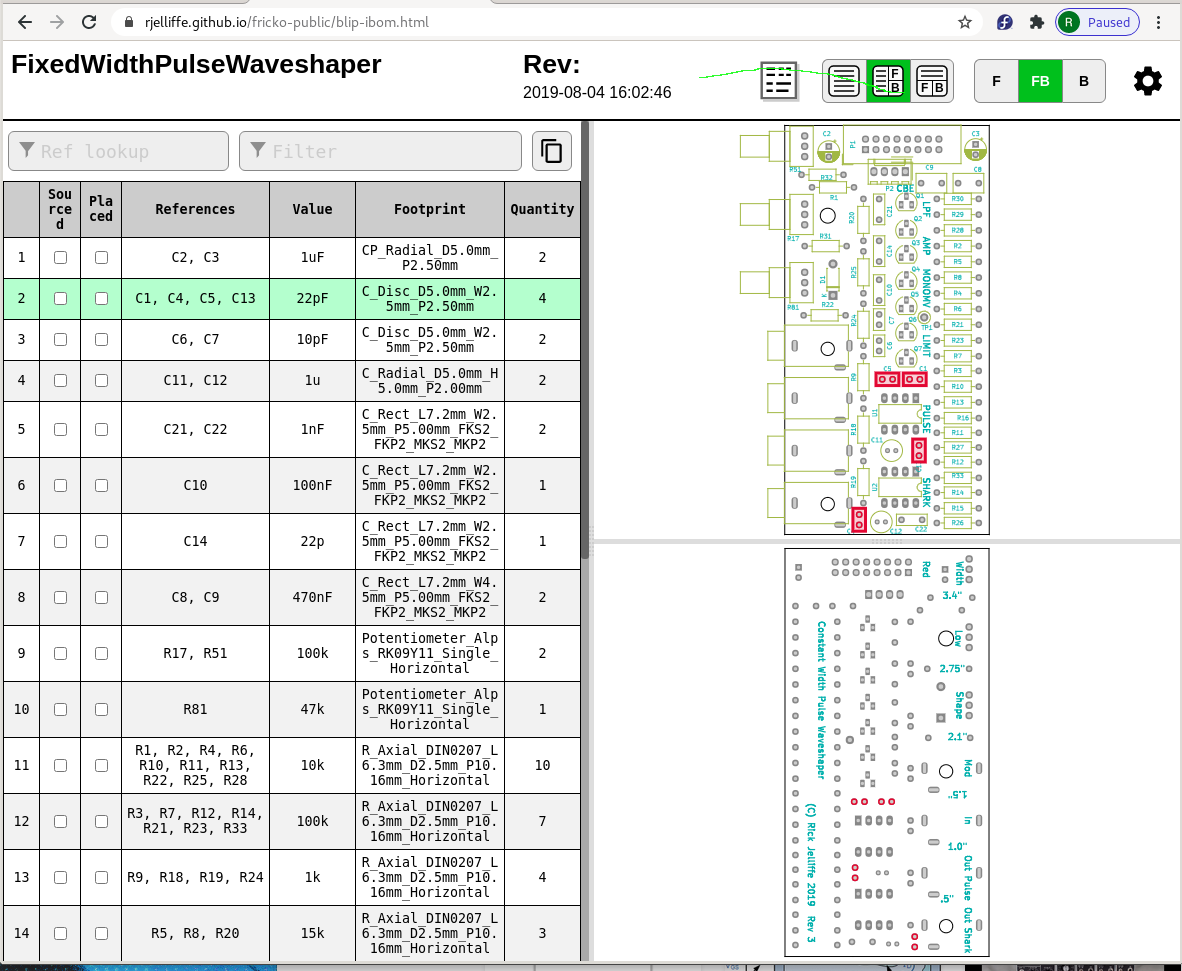Open the settings gear menu
Viewport: 1182px width, 971px height.
1147,81
